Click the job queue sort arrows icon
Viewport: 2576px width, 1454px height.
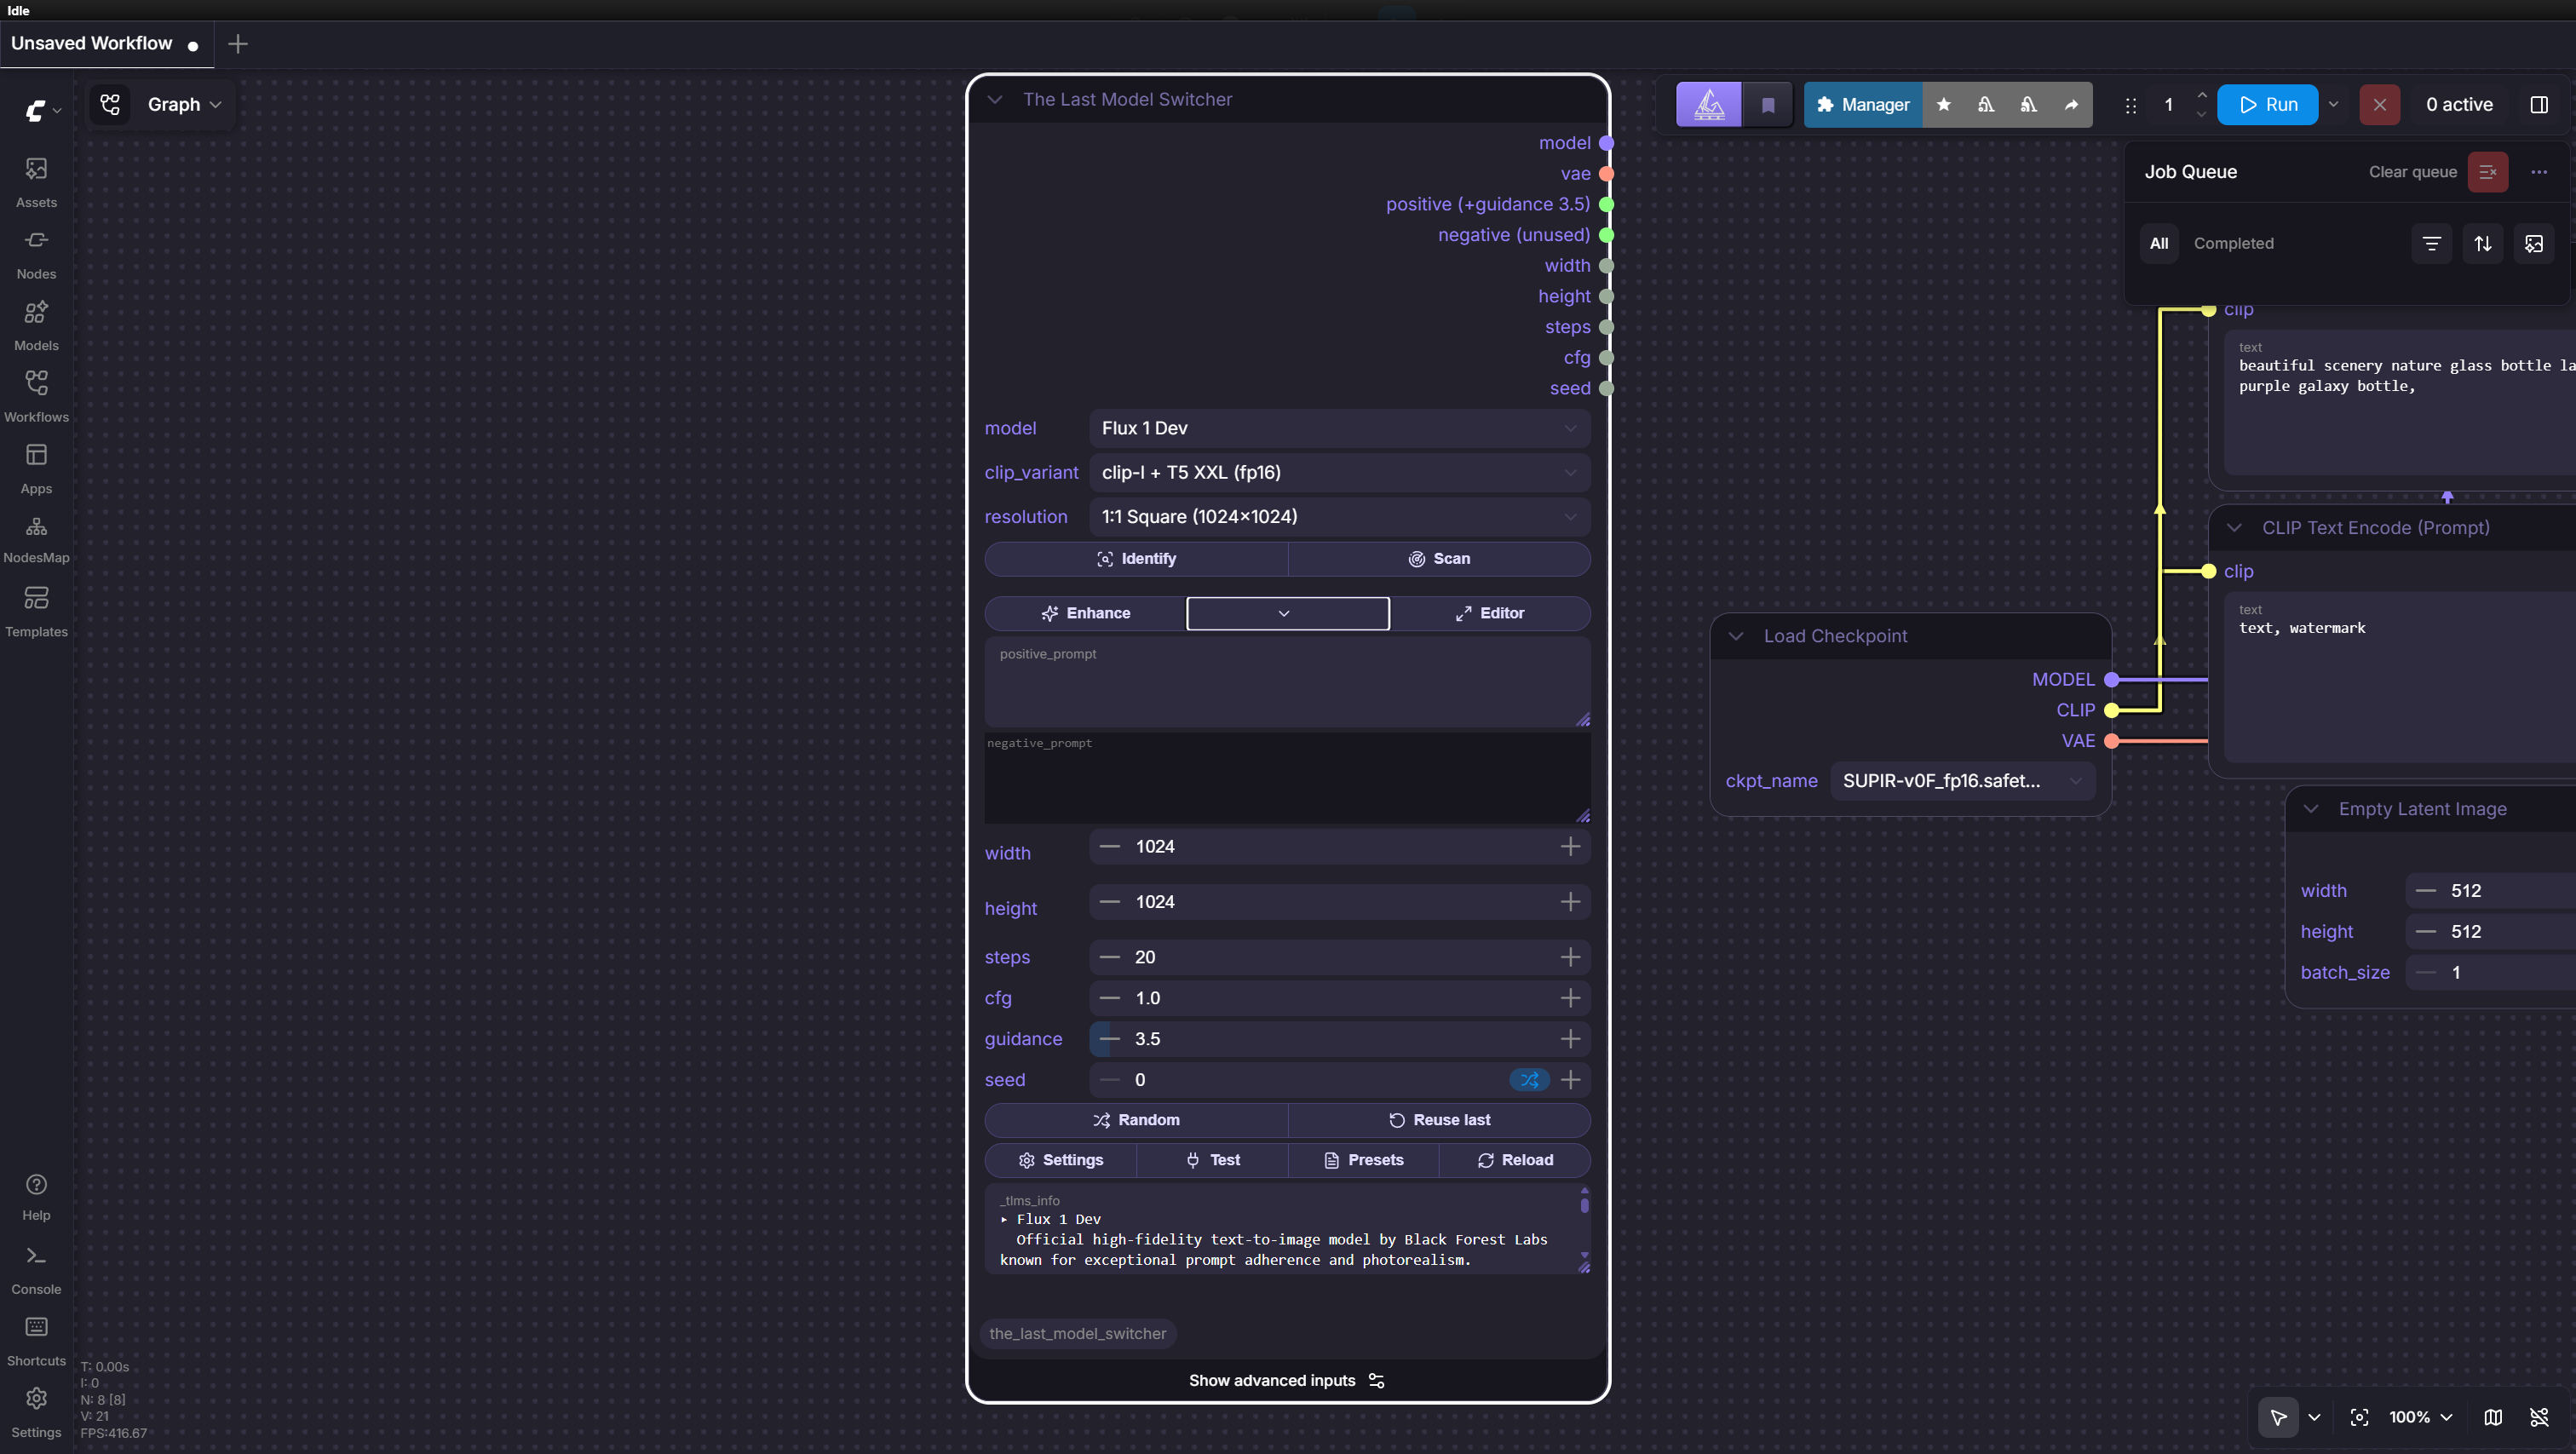pyautogui.click(x=2483, y=244)
